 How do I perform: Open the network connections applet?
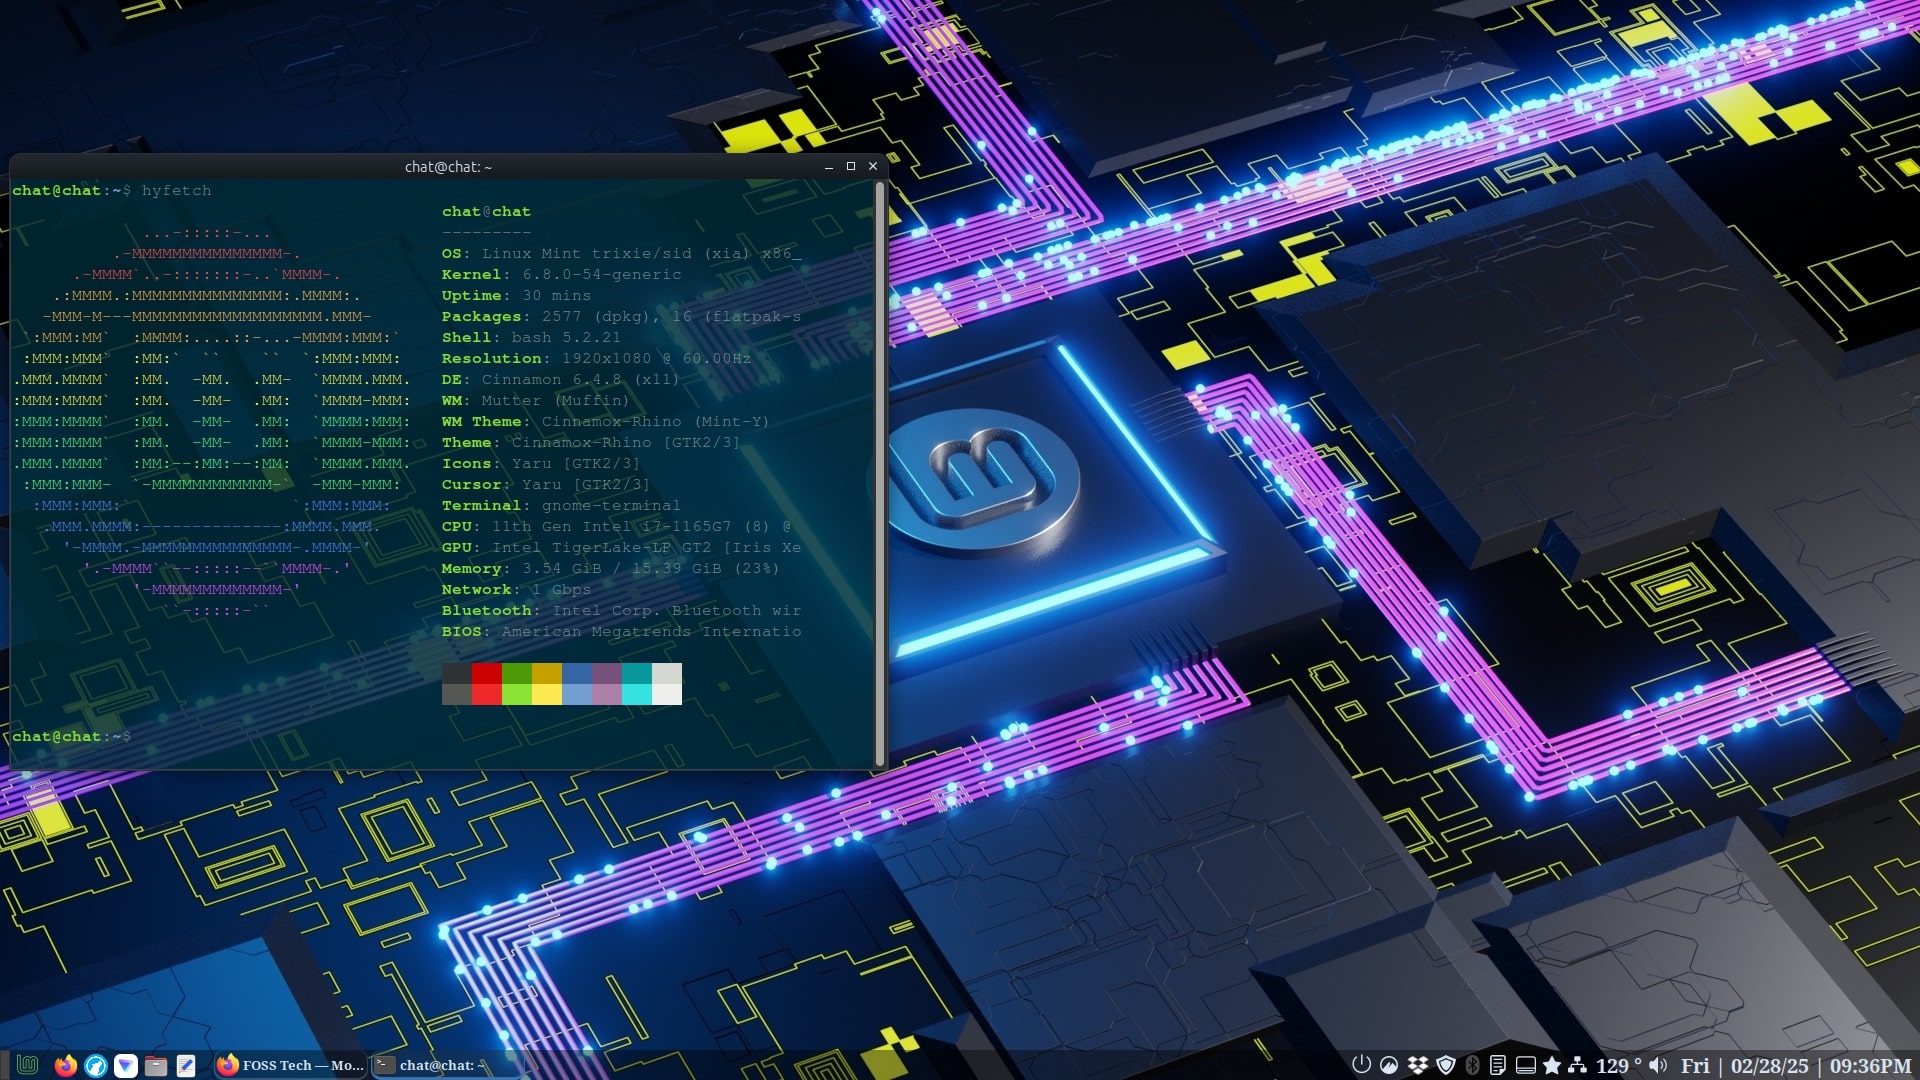[x=1578, y=1065]
